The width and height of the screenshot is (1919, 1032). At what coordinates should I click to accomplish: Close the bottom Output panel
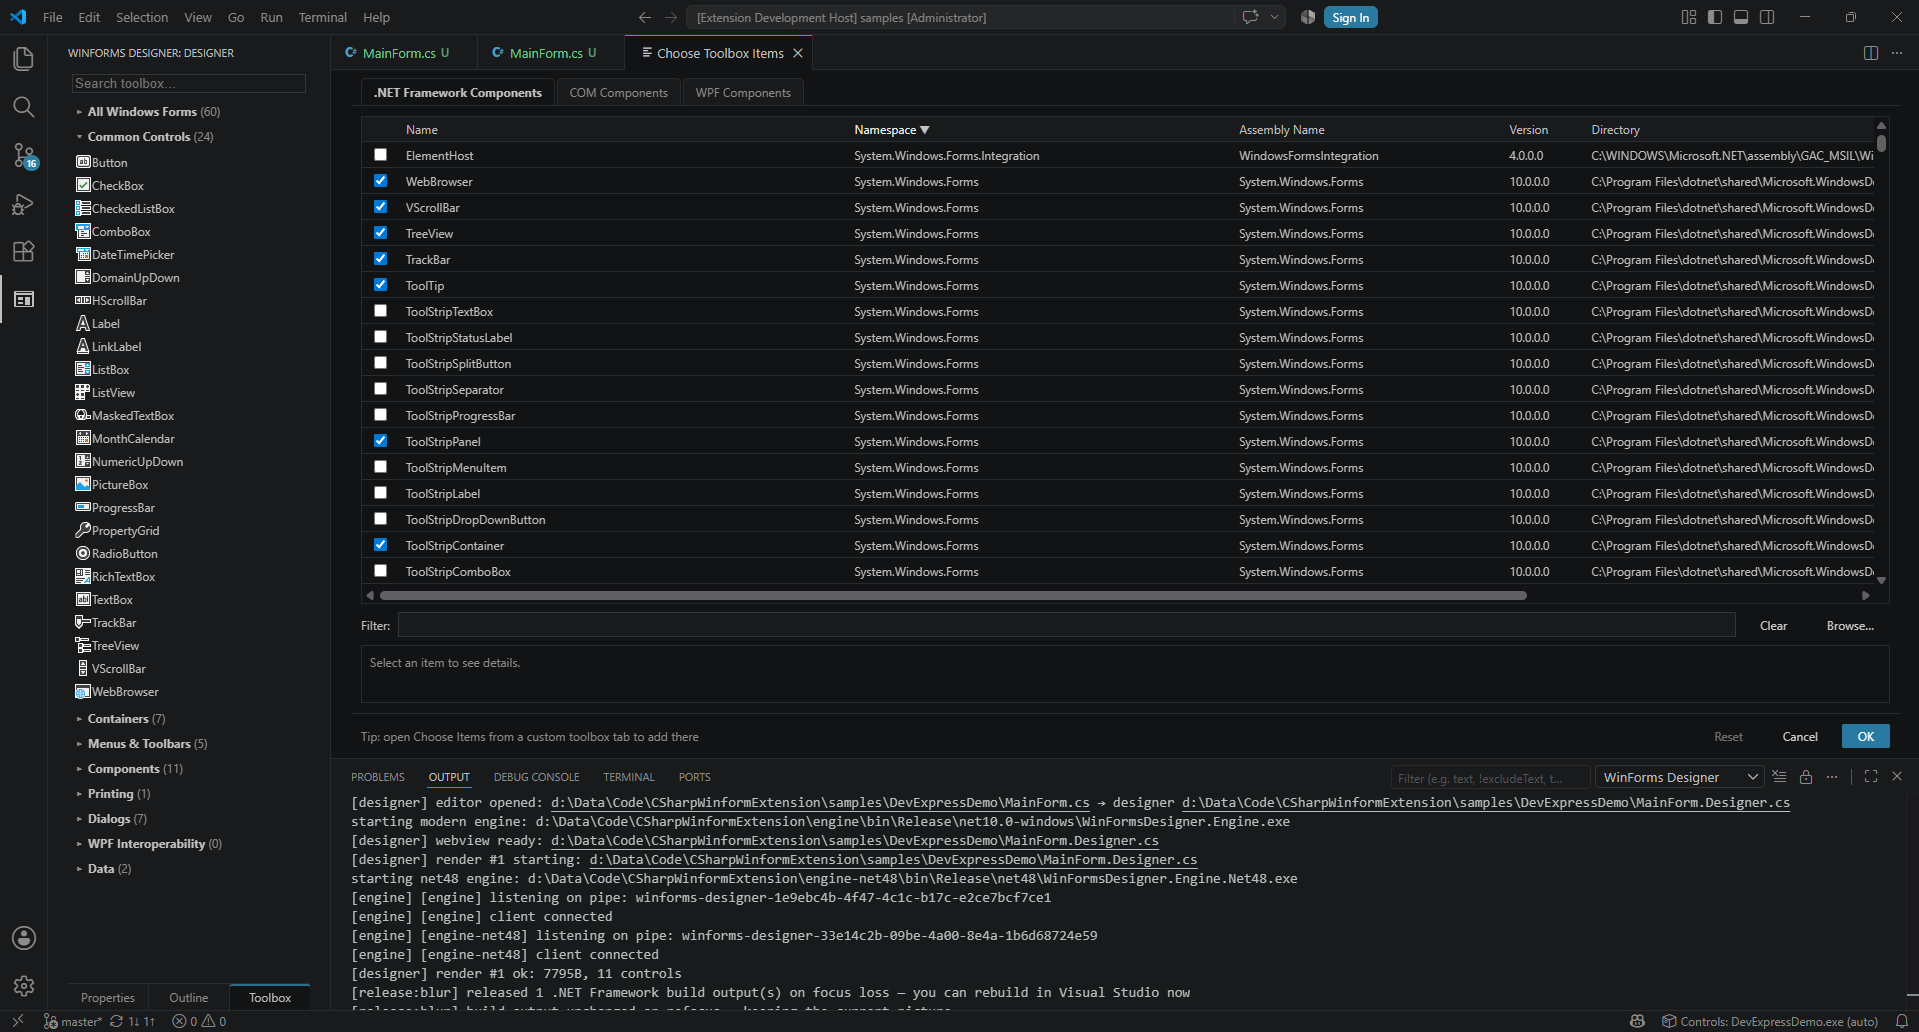[1897, 777]
